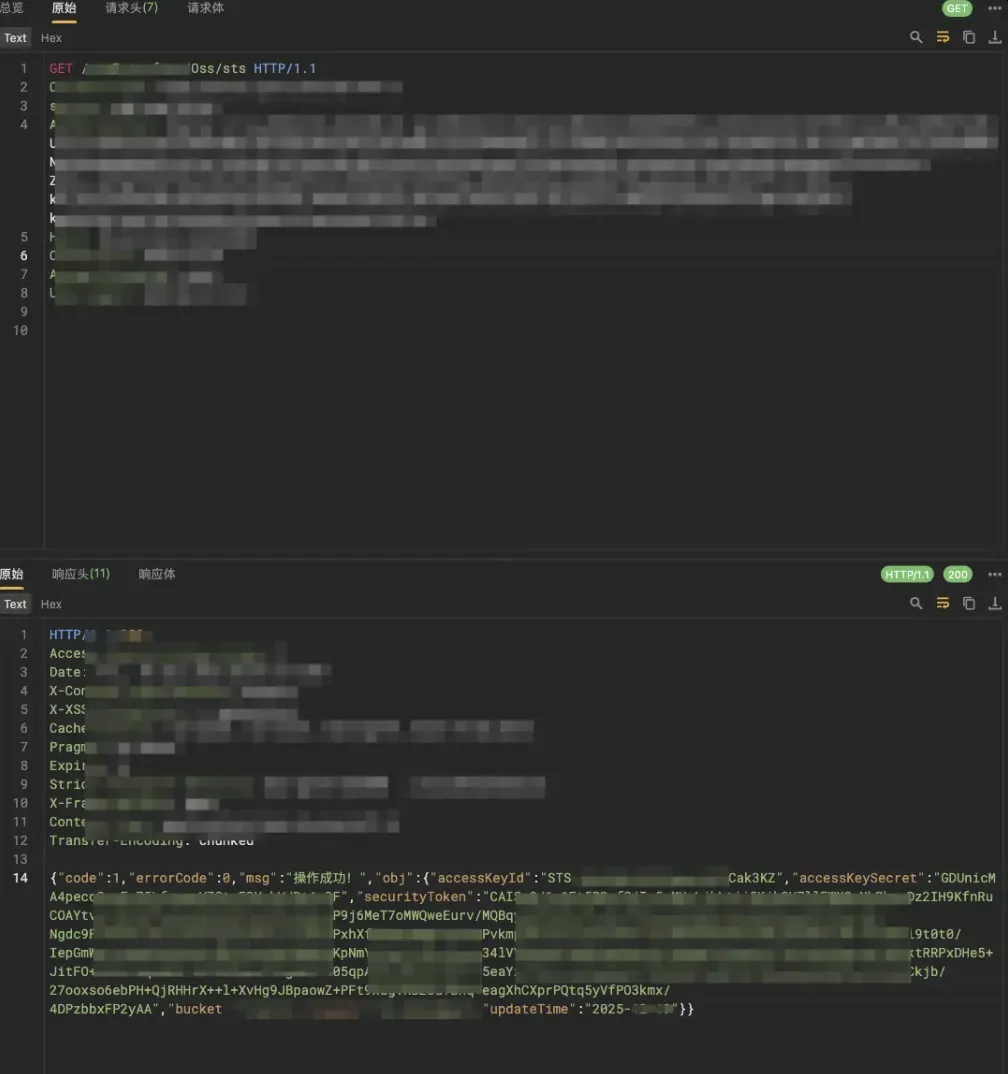Download the raw response content
Screen dimensions: 1008x1074
pyautogui.click(x=995, y=603)
